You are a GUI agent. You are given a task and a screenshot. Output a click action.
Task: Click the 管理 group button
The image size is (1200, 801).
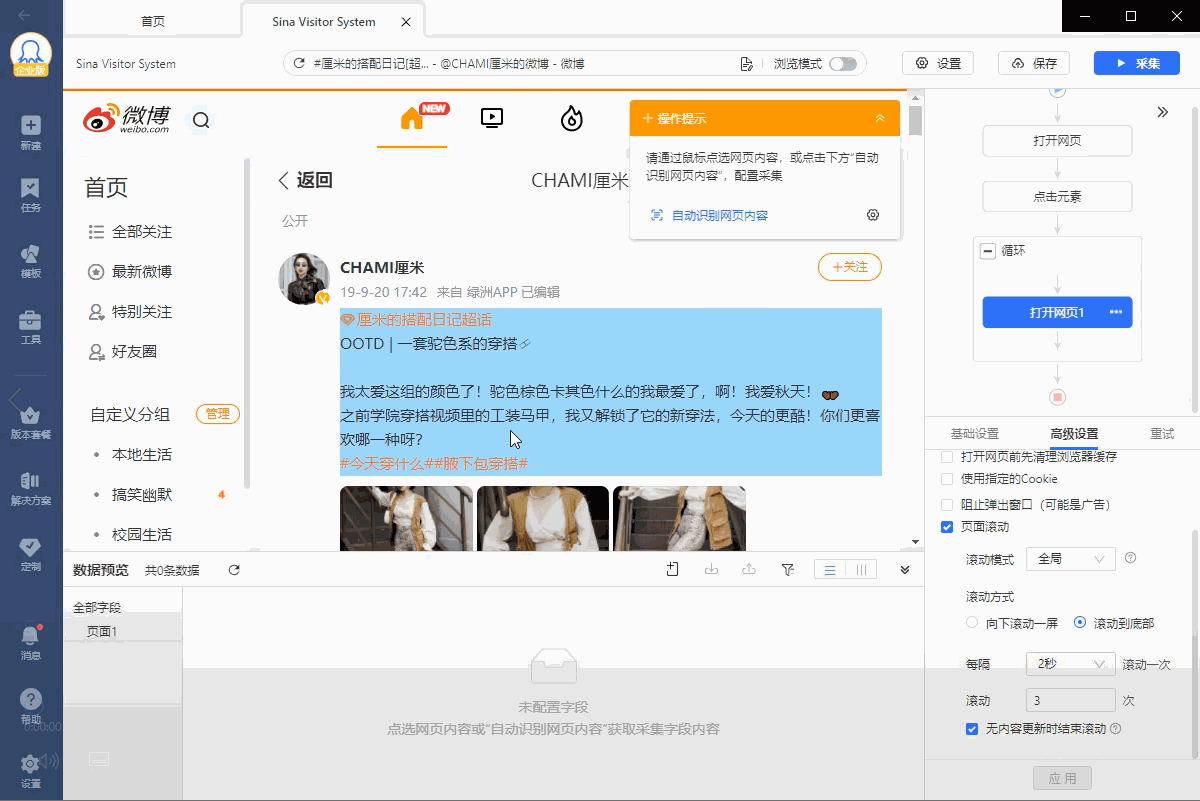pyautogui.click(x=218, y=414)
